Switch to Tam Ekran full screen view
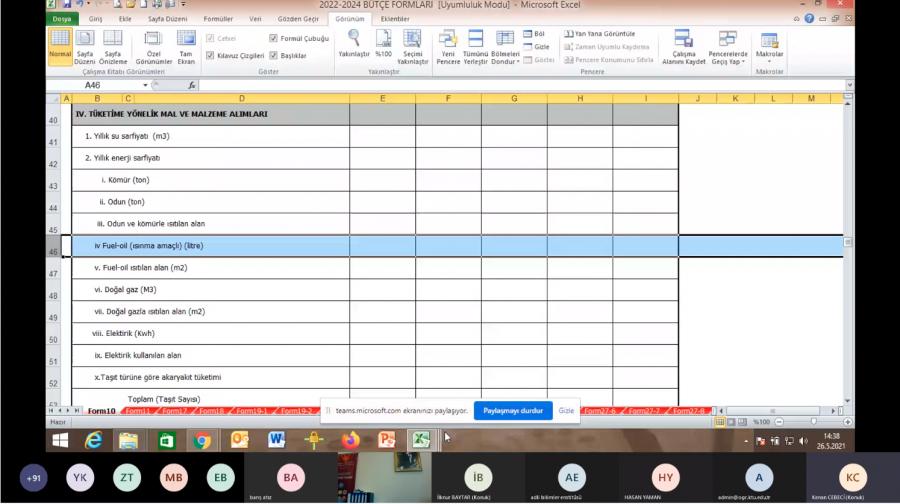Viewport: 900px width, 504px height. pos(186,46)
